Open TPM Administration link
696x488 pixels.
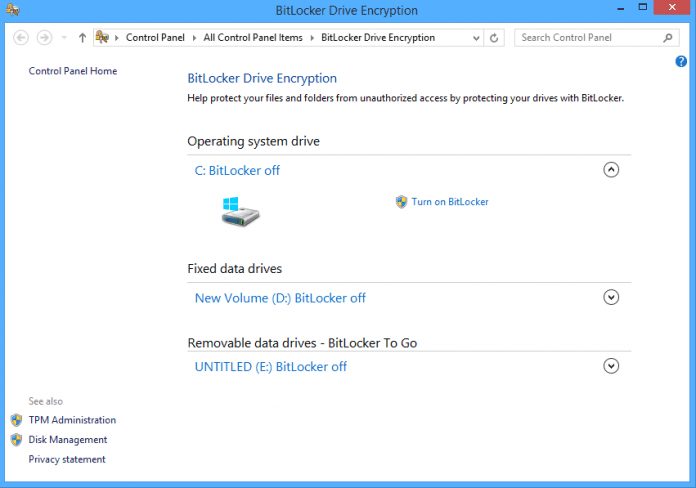72,420
